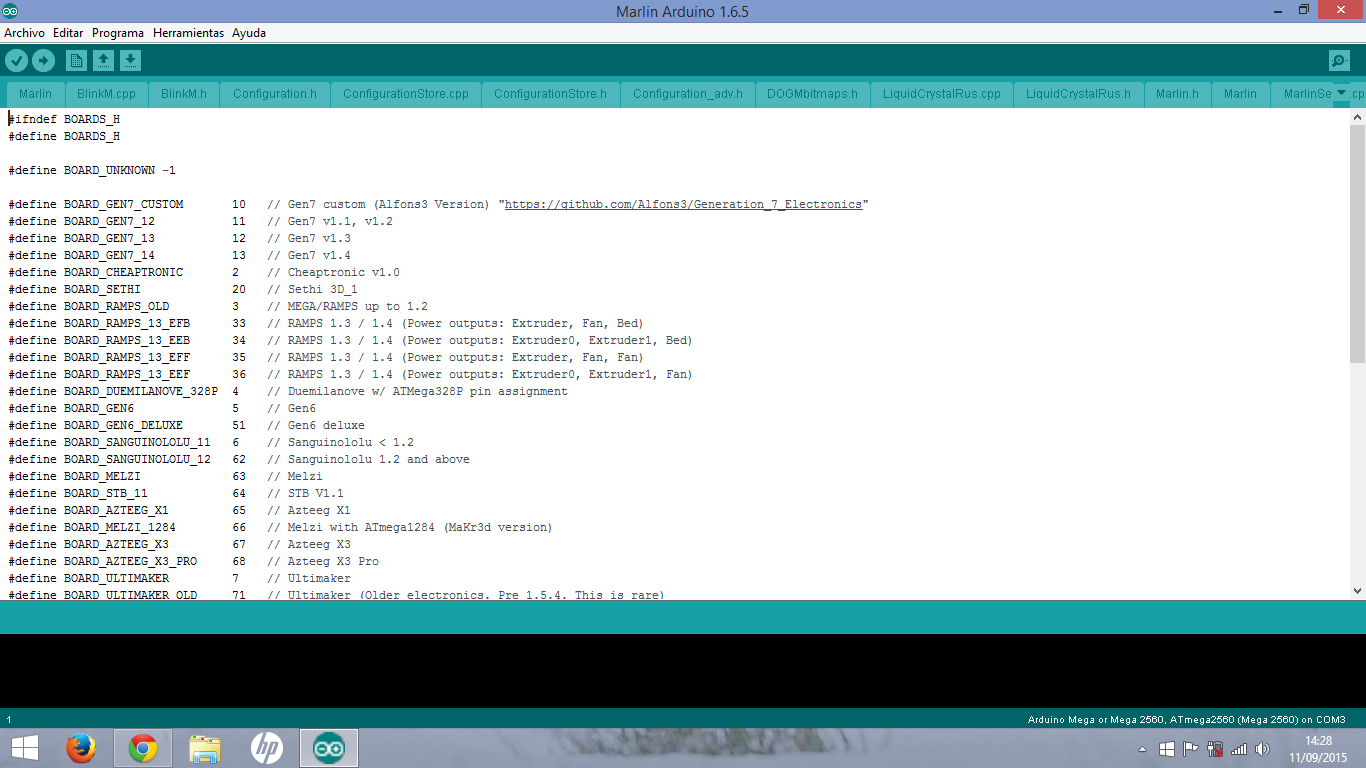1366x768 pixels.
Task: Open the network signal tray icon
Action: click(x=1239, y=748)
